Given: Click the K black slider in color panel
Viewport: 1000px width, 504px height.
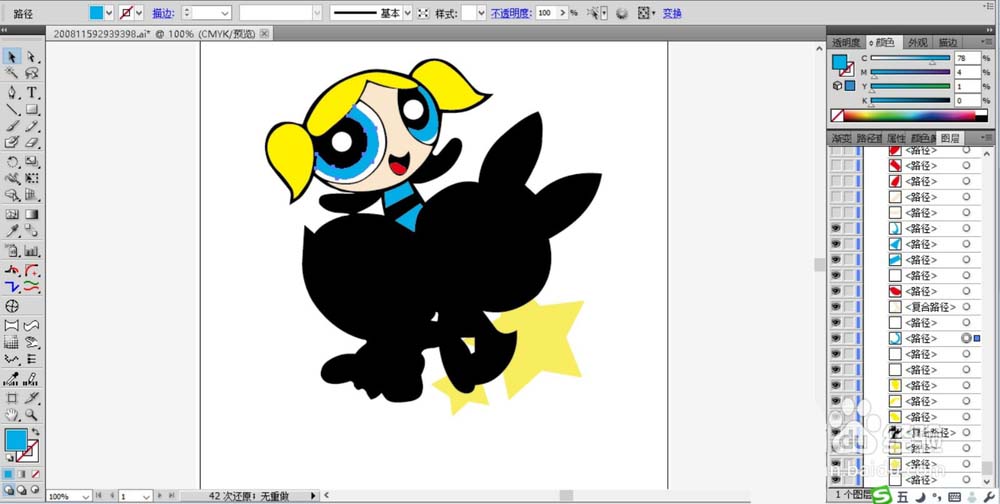Looking at the screenshot, I should coord(910,100).
